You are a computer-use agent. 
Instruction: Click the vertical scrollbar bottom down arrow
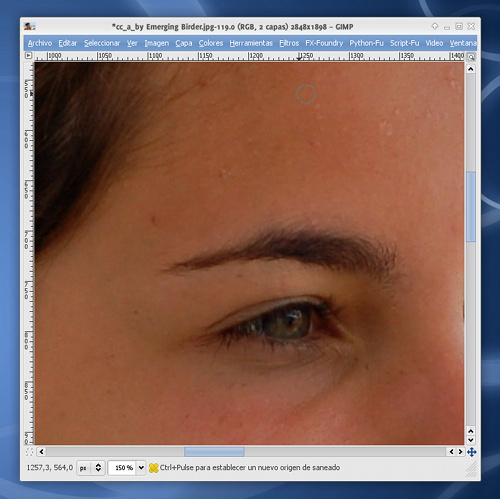click(470, 440)
